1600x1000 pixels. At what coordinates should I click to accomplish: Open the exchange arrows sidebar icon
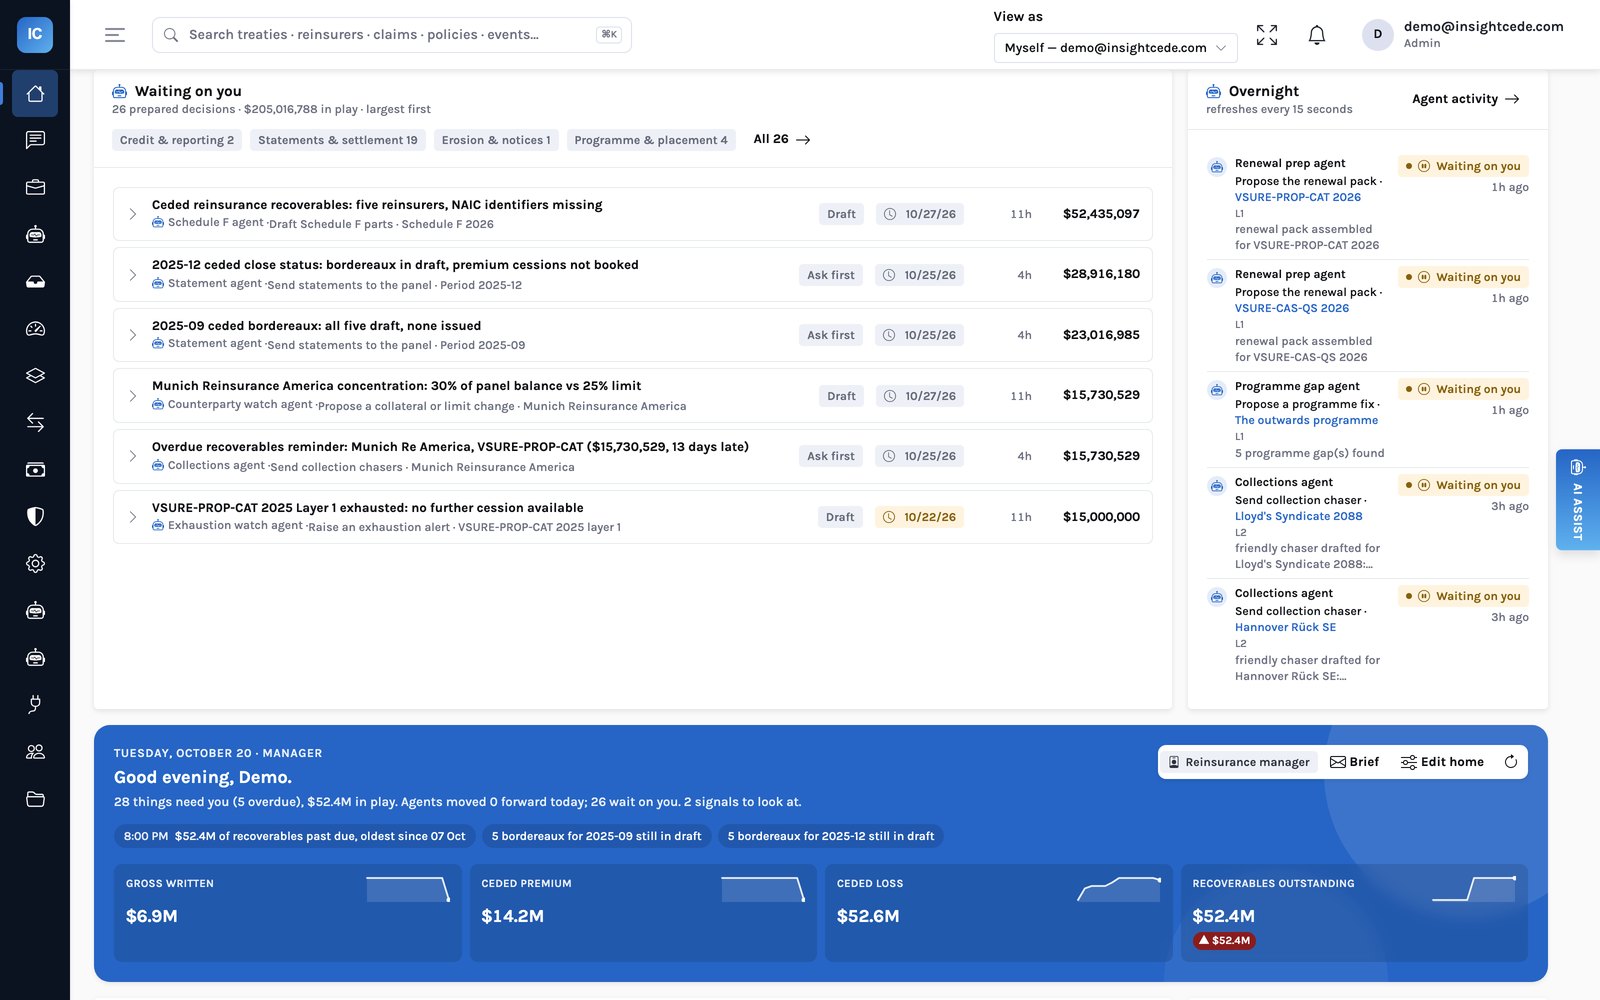point(35,422)
